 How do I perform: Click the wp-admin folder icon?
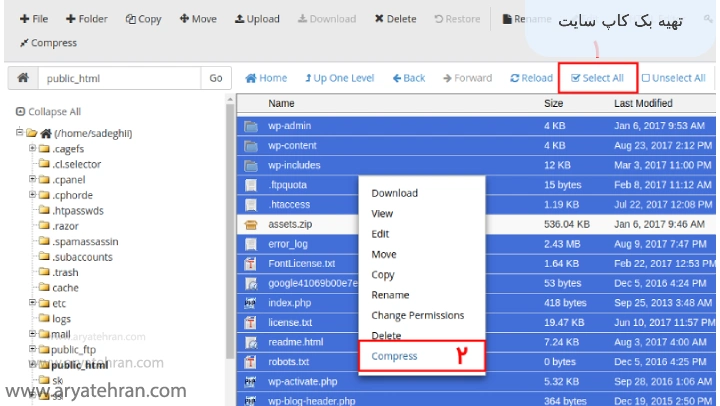(251, 127)
